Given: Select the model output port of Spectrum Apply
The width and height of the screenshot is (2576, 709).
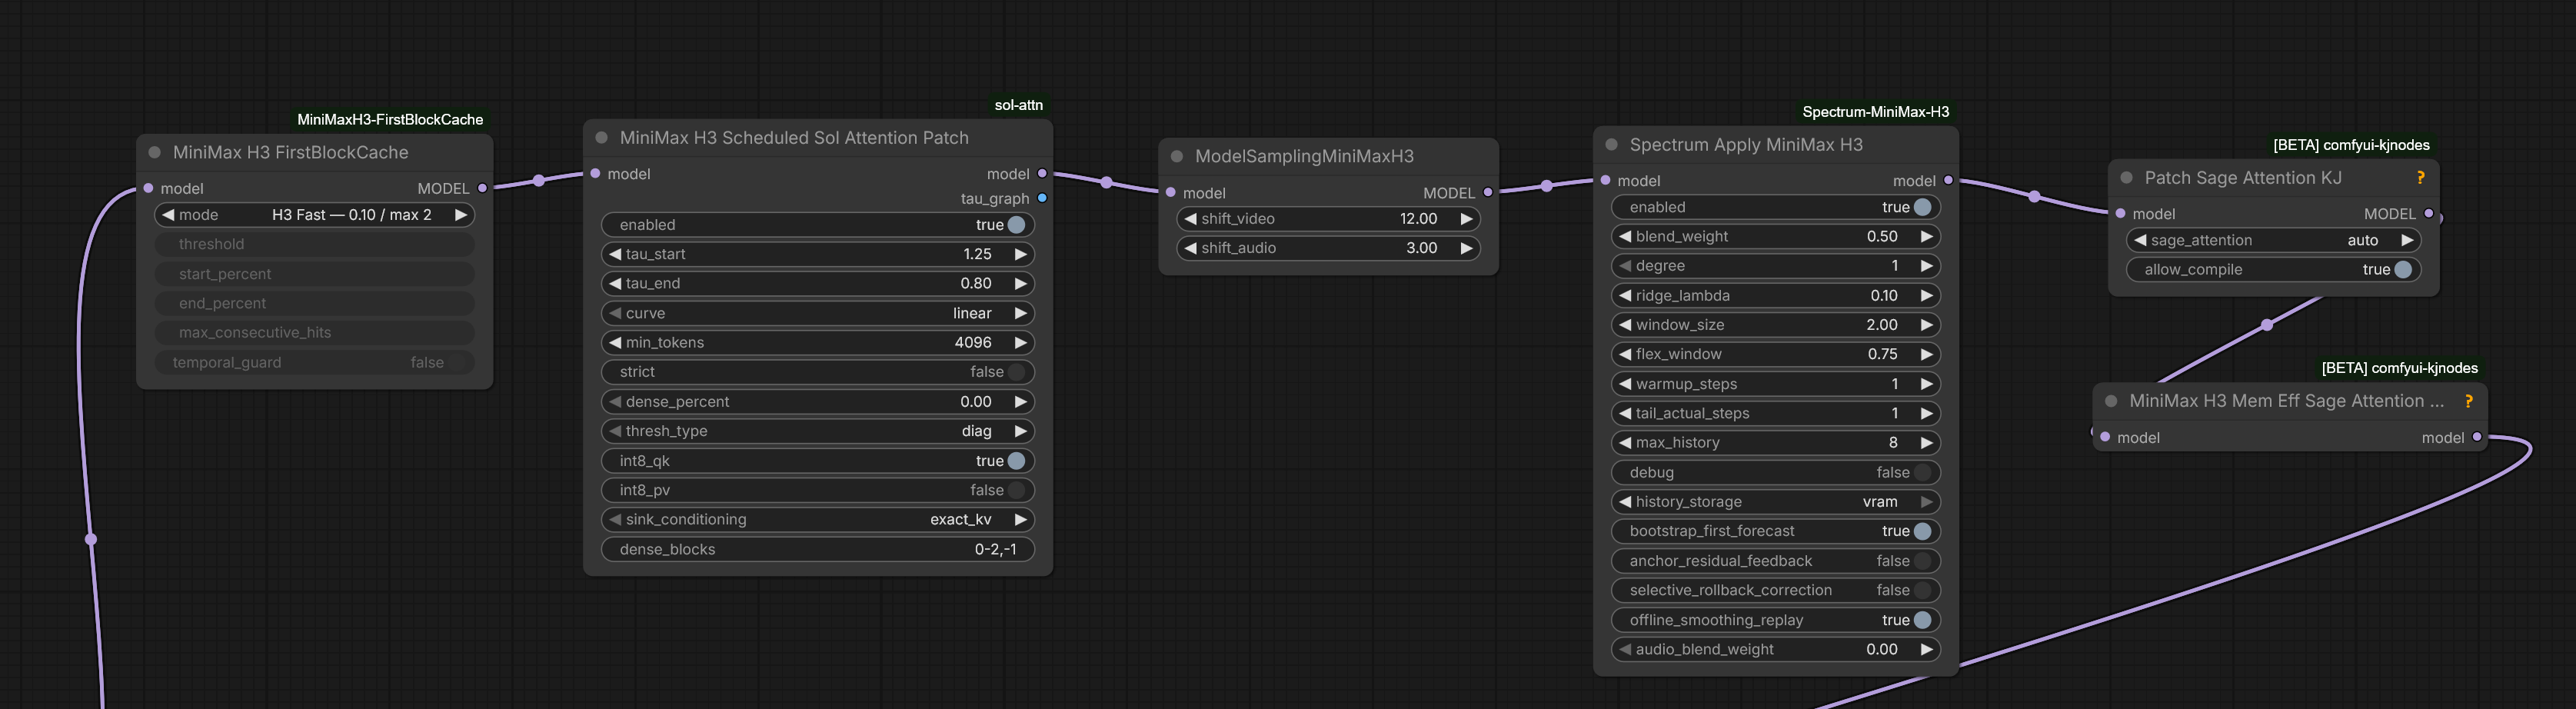Looking at the screenshot, I should pos(1948,180).
